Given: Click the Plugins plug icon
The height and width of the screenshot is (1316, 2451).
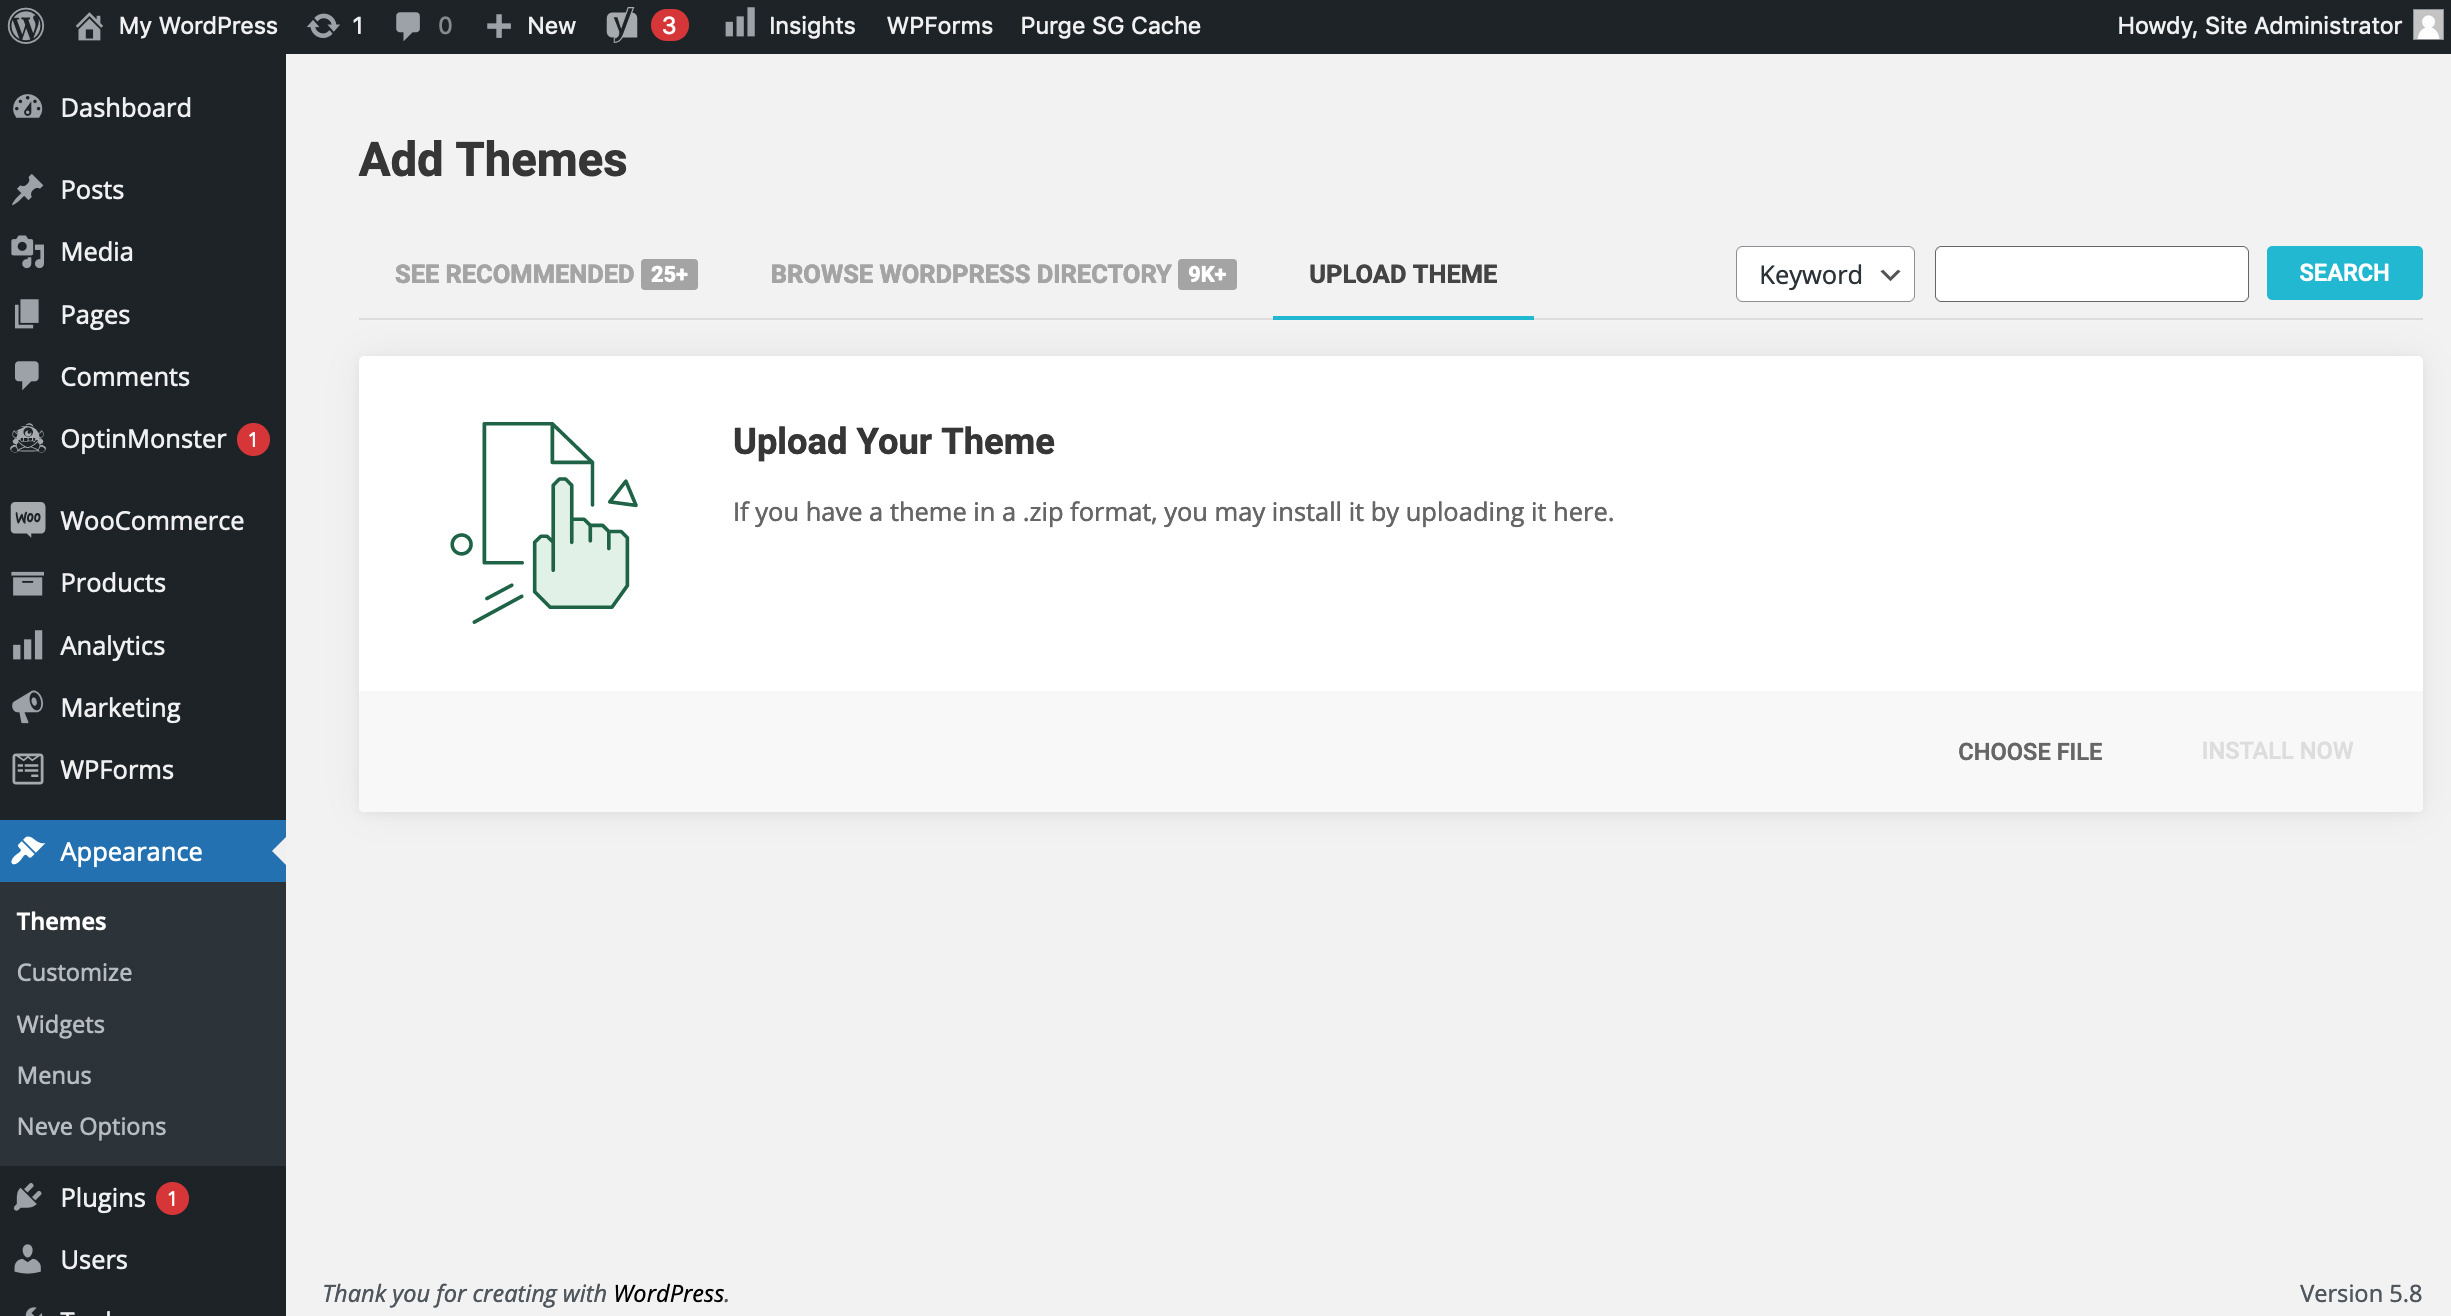Looking at the screenshot, I should coord(28,1197).
